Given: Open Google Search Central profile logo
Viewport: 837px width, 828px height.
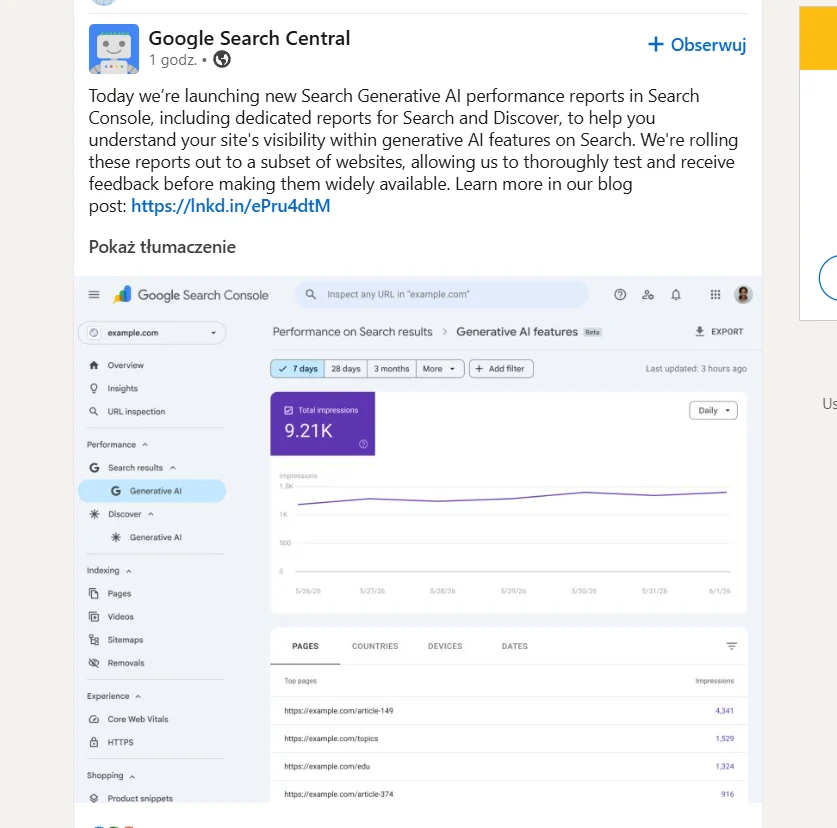Looking at the screenshot, I should (114, 49).
